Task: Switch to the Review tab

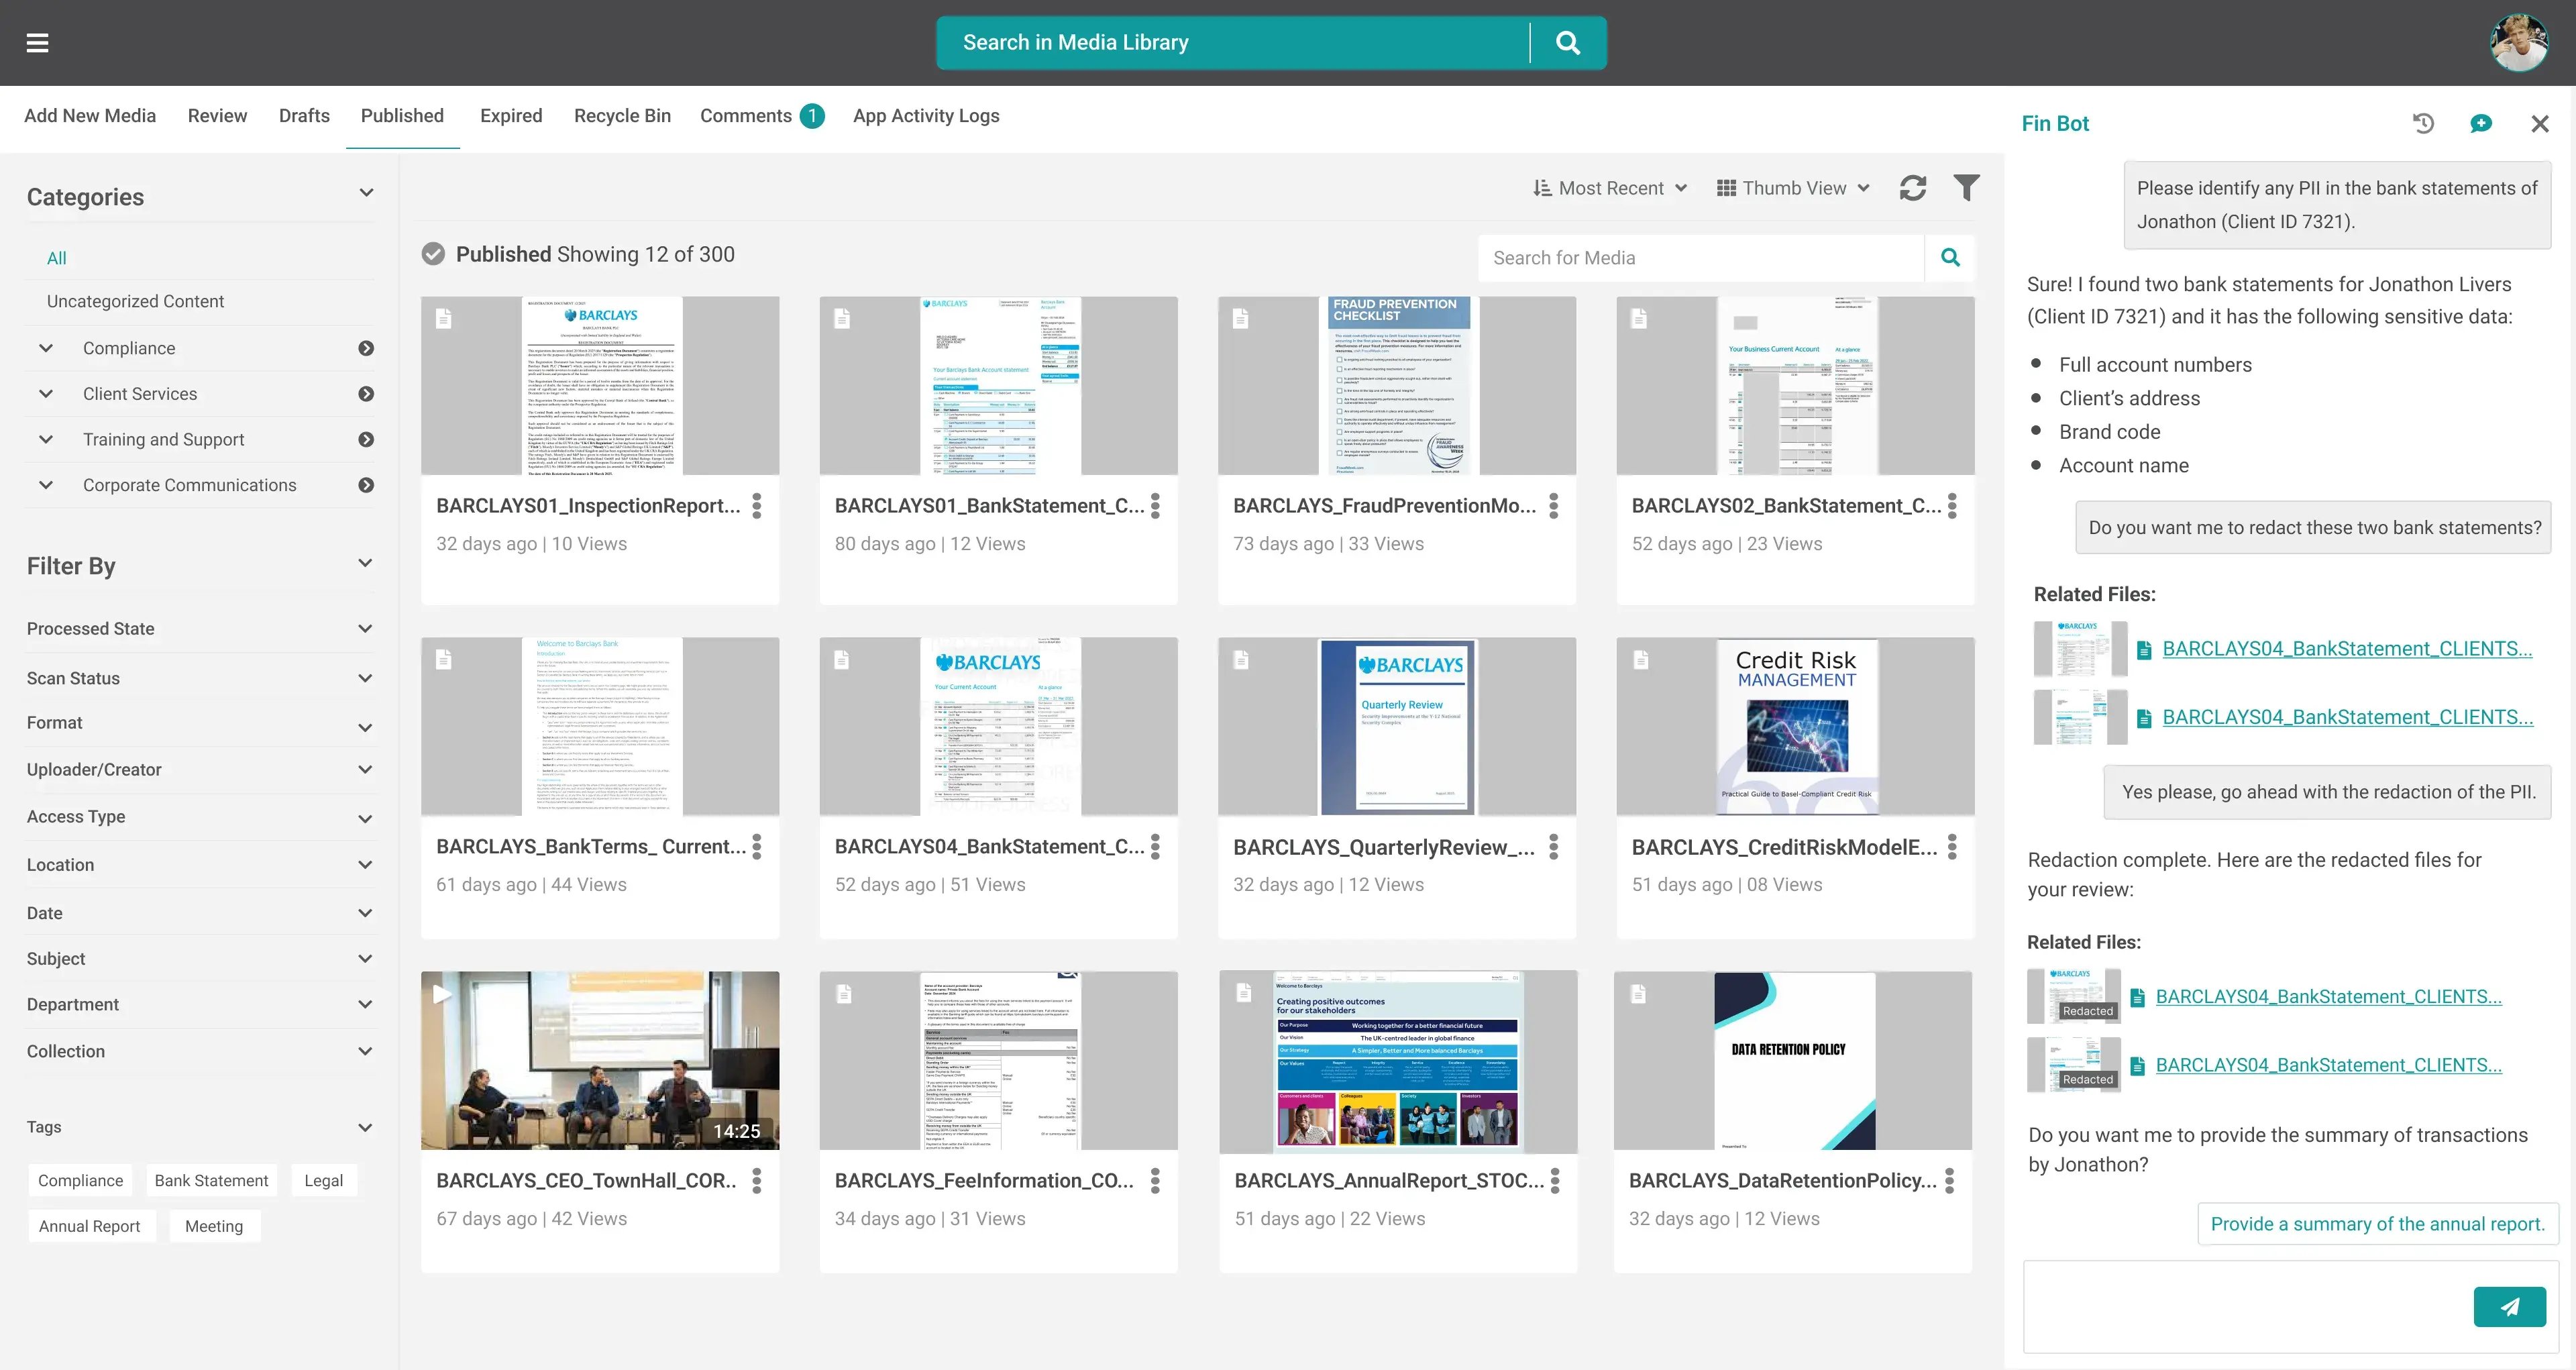Action: coord(217,116)
